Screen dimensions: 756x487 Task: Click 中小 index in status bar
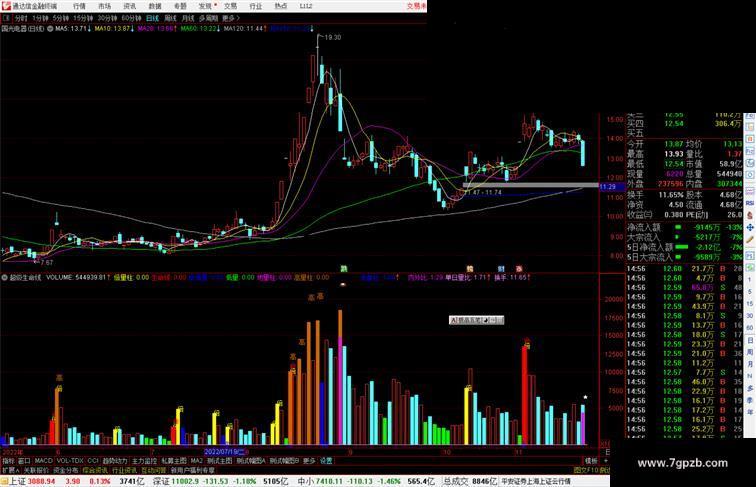(306, 481)
